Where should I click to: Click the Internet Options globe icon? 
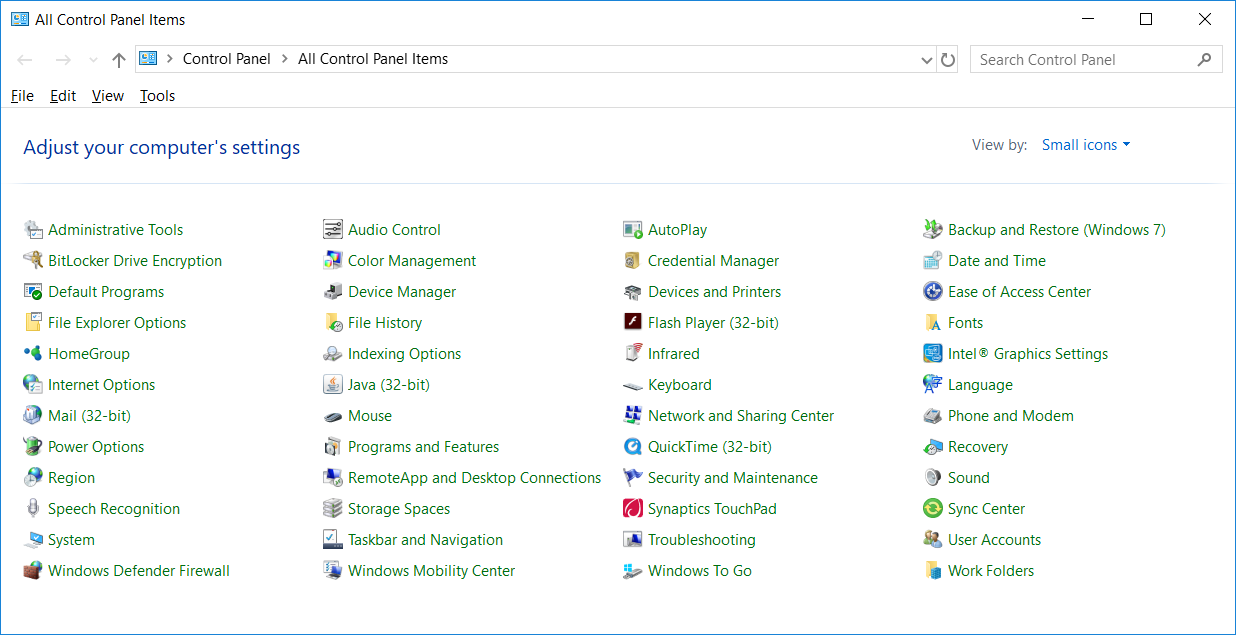pyautogui.click(x=33, y=385)
